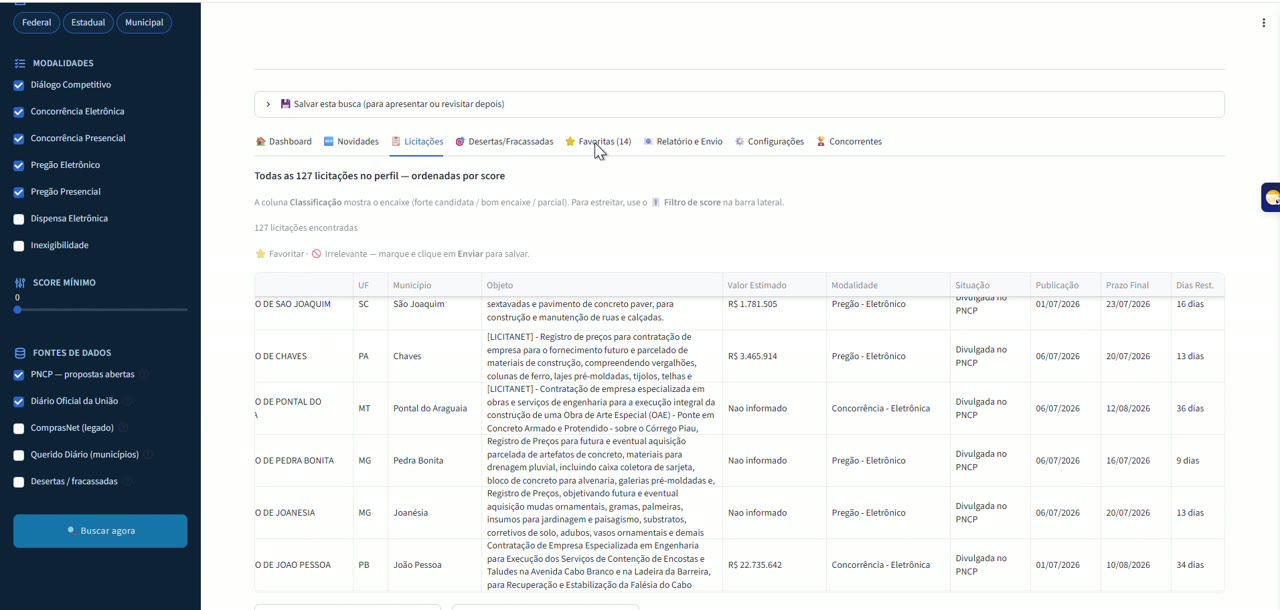Screen dimensions: 1280x610
Task: Open the Desertas/Fracassadas tab
Action: tap(504, 142)
